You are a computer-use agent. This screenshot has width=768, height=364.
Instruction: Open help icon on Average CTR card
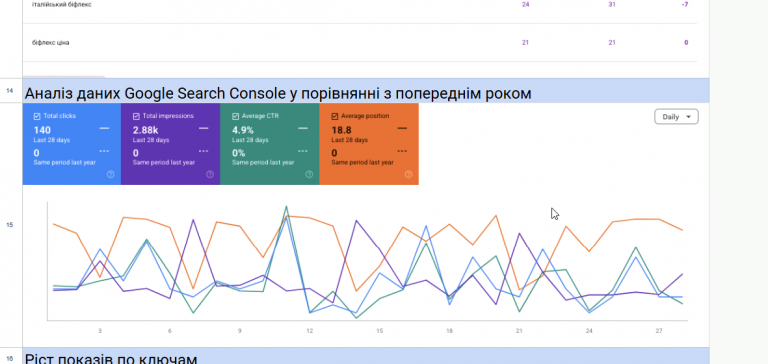[309, 174]
